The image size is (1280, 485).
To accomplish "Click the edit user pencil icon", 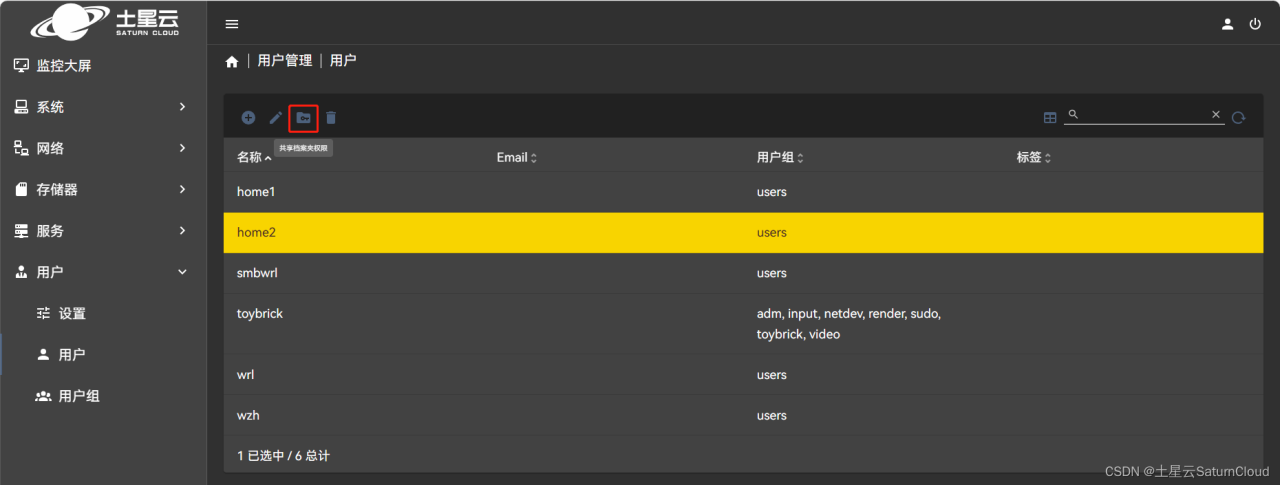I will click(x=276, y=118).
